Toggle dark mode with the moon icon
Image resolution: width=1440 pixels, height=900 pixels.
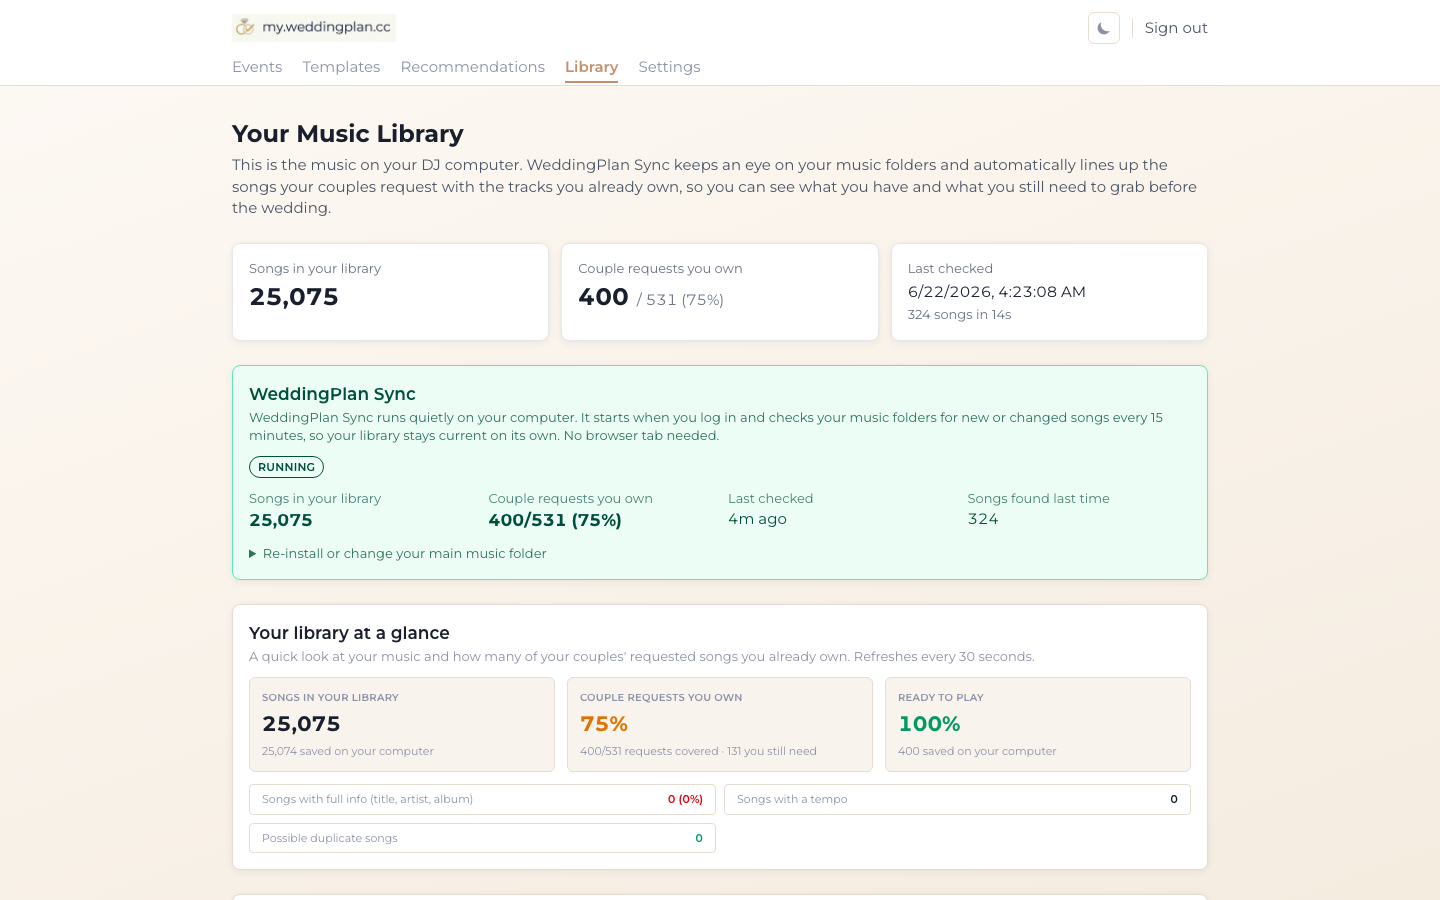tap(1104, 28)
